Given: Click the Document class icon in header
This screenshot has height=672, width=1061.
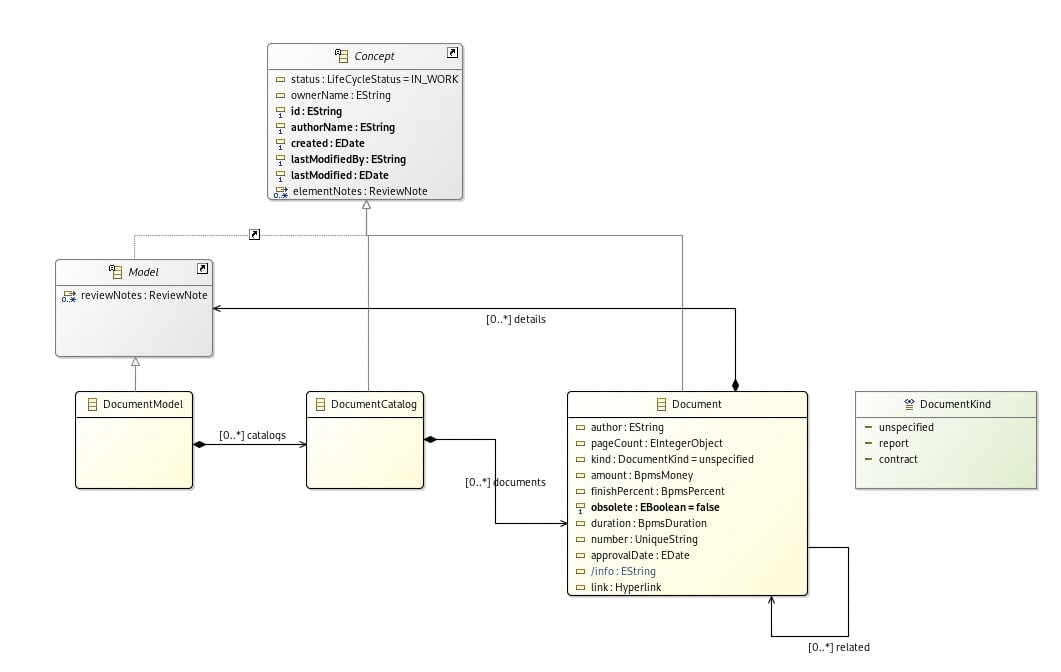Looking at the screenshot, I should 661,404.
